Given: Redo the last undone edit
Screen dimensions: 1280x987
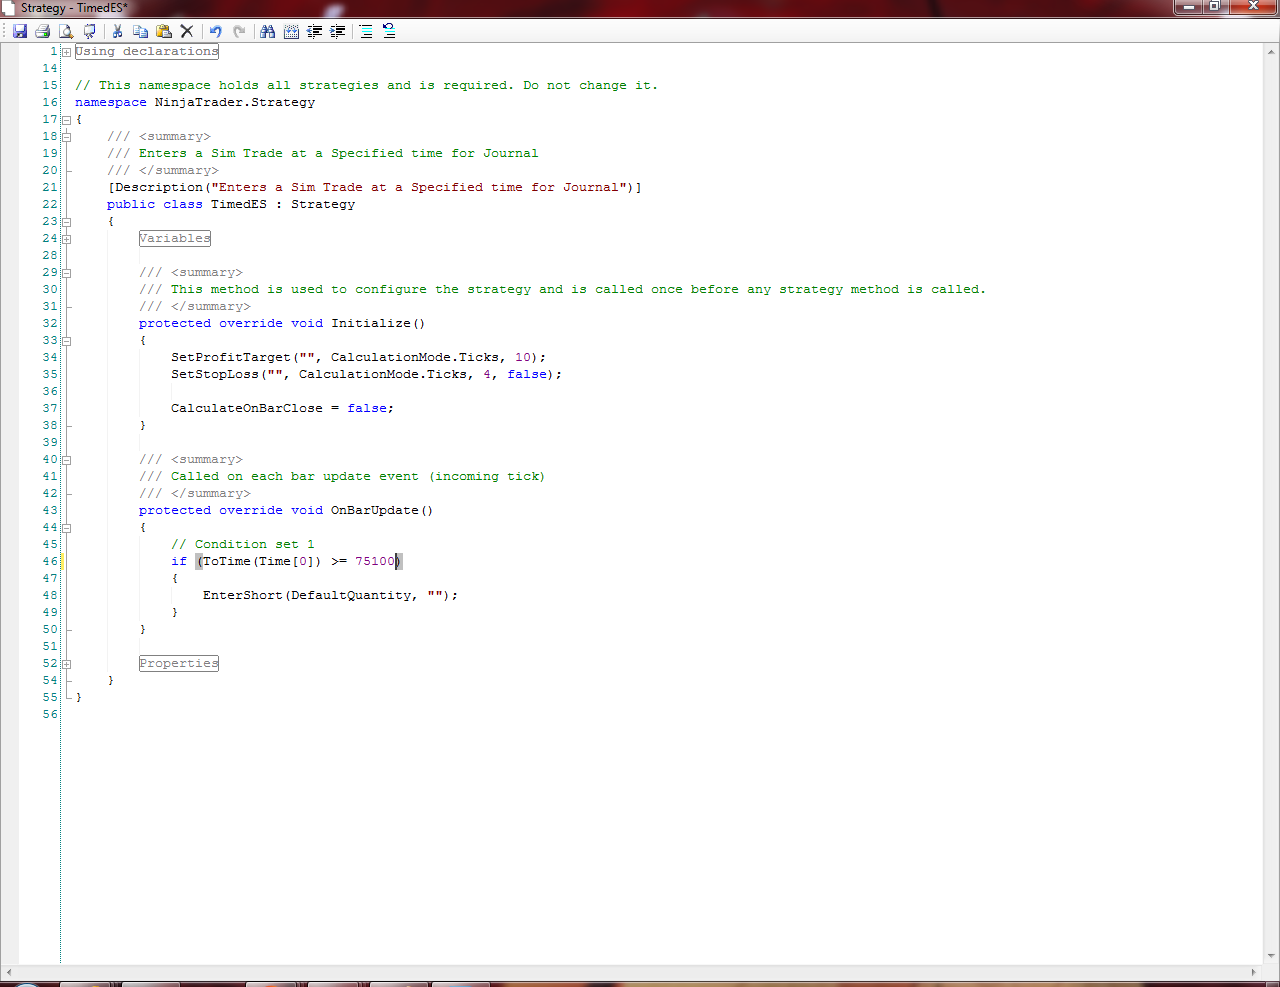Looking at the screenshot, I should pos(239,31).
